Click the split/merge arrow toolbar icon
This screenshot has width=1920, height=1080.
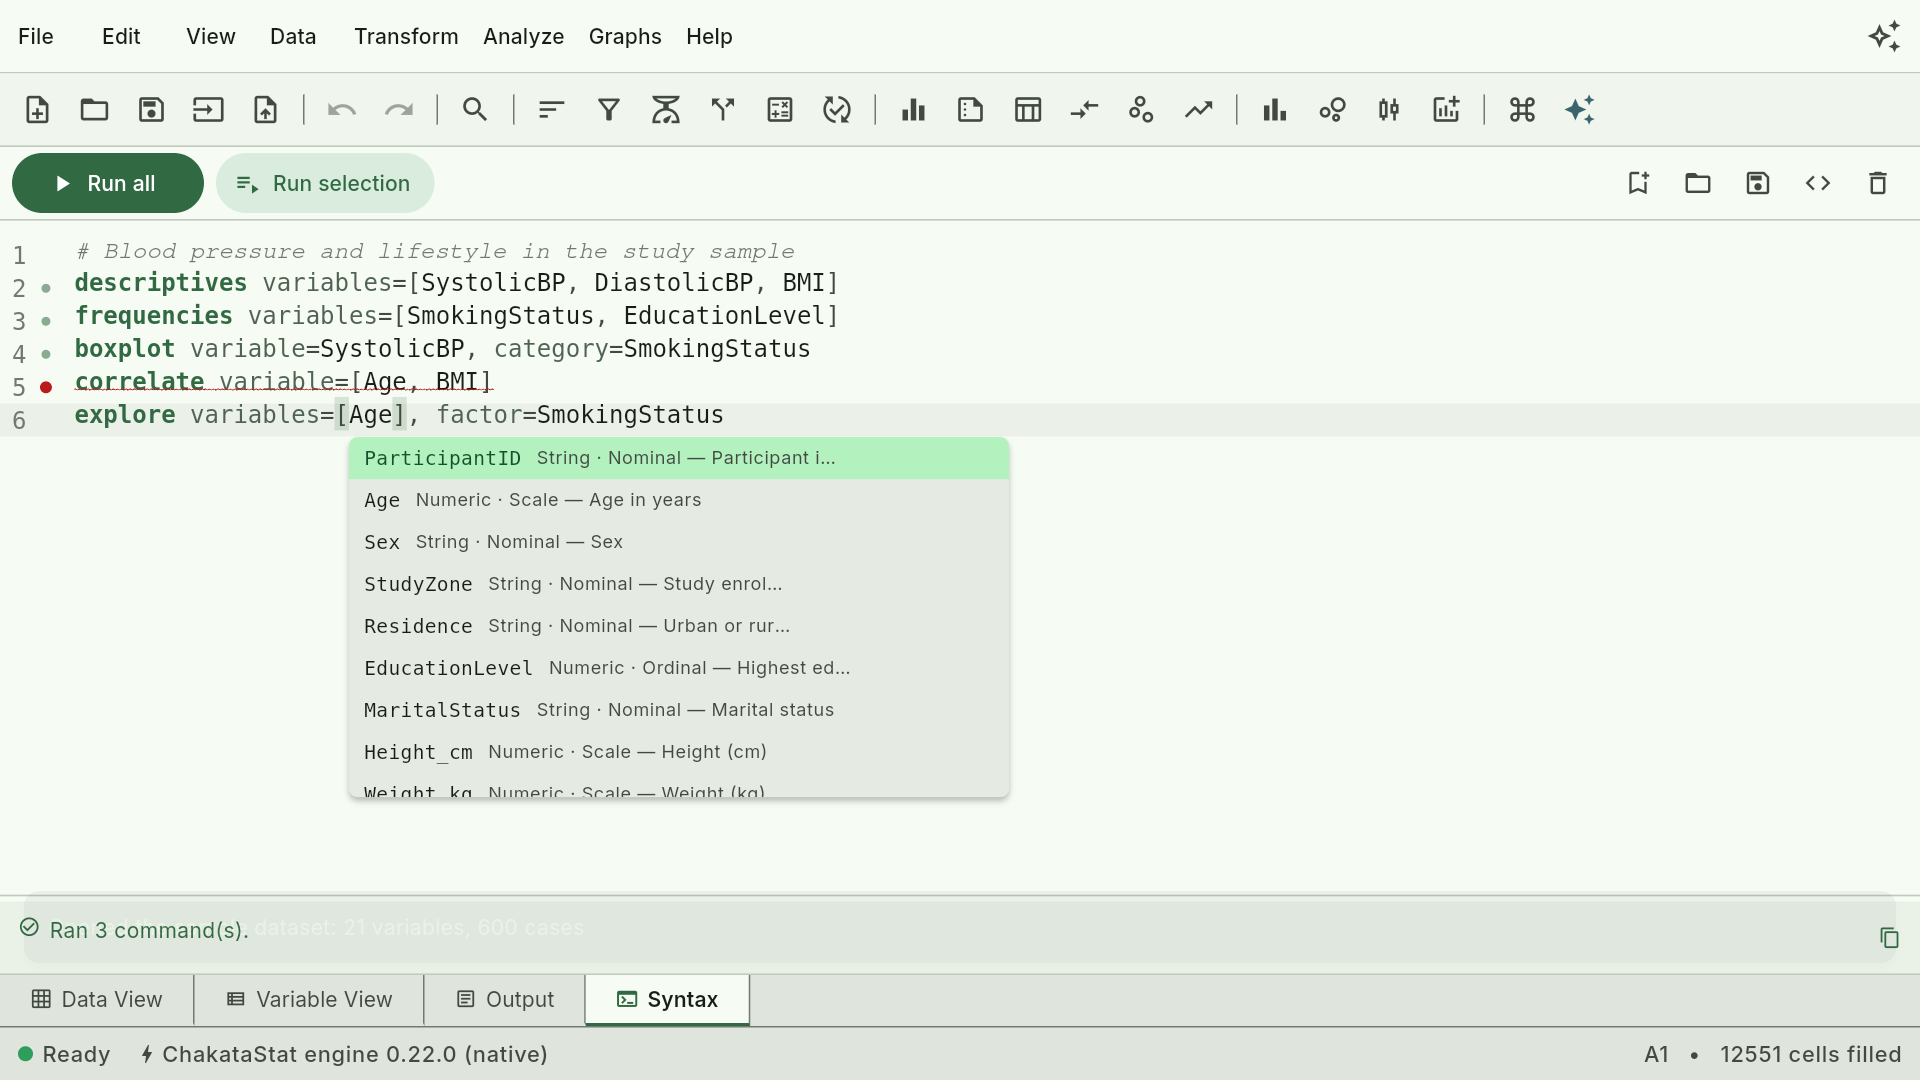click(x=723, y=110)
